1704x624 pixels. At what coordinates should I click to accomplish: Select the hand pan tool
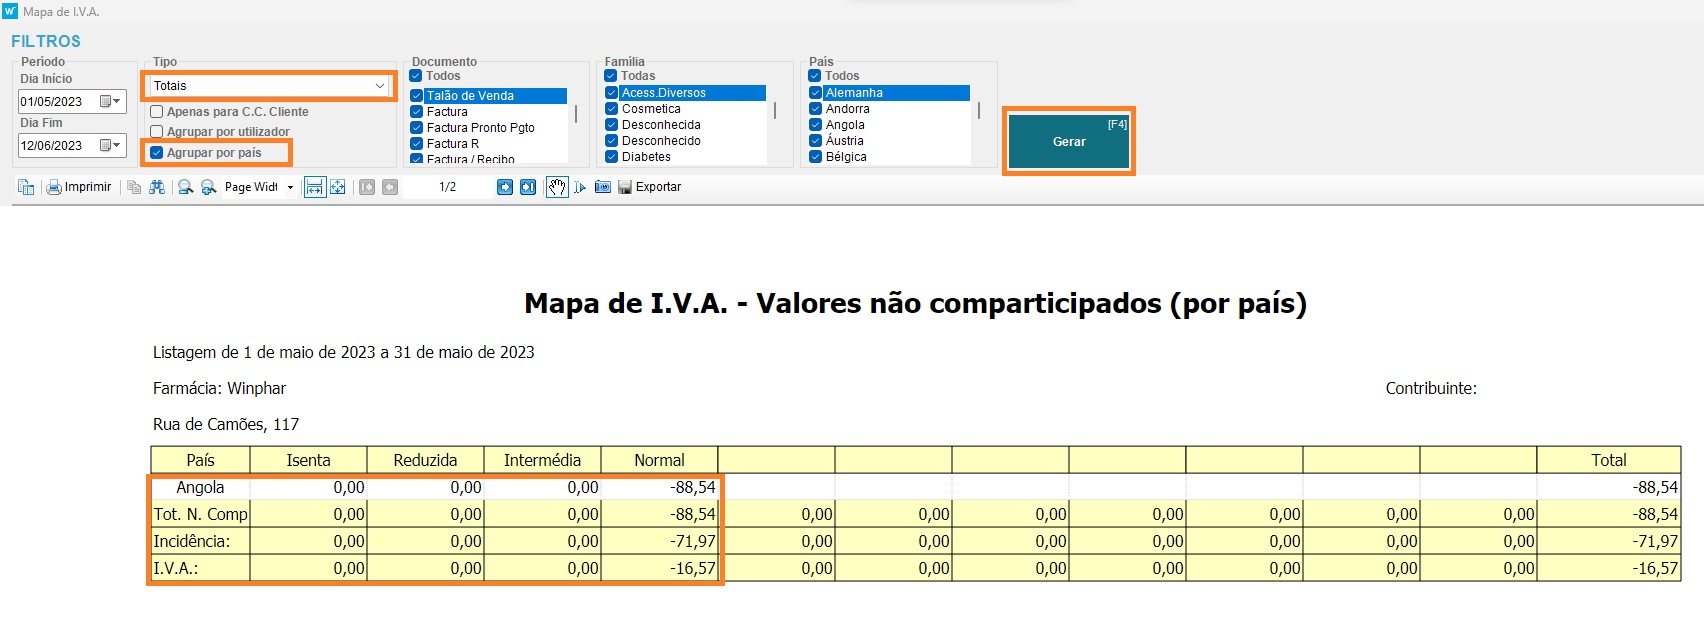(557, 187)
